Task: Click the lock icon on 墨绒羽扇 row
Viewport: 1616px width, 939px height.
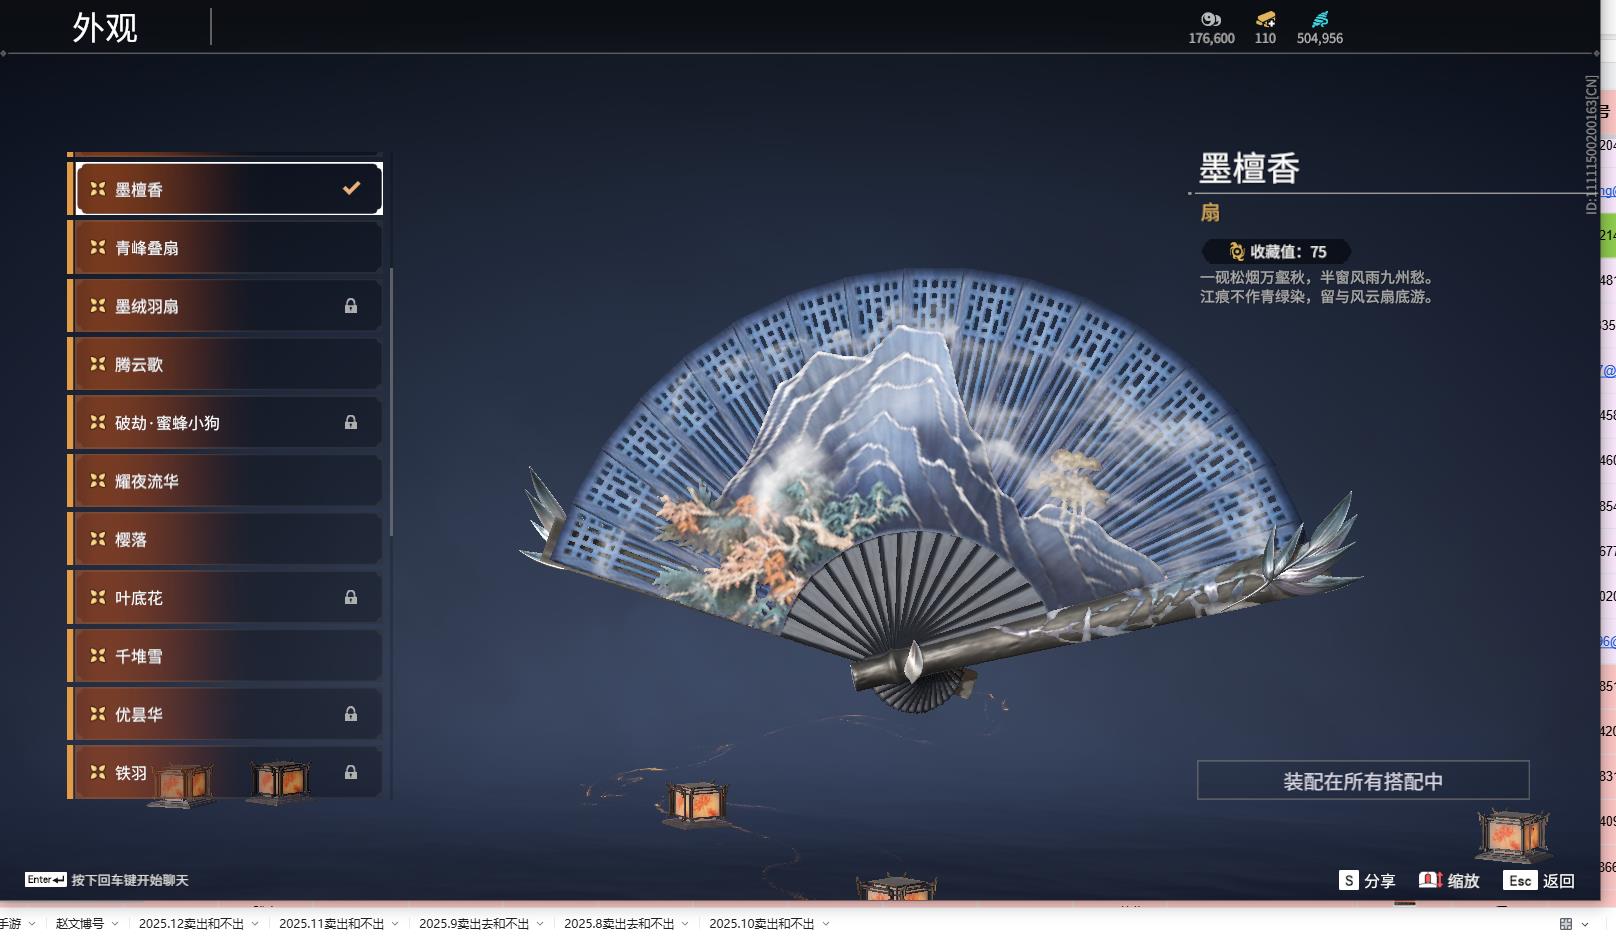Action: coord(351,306)
